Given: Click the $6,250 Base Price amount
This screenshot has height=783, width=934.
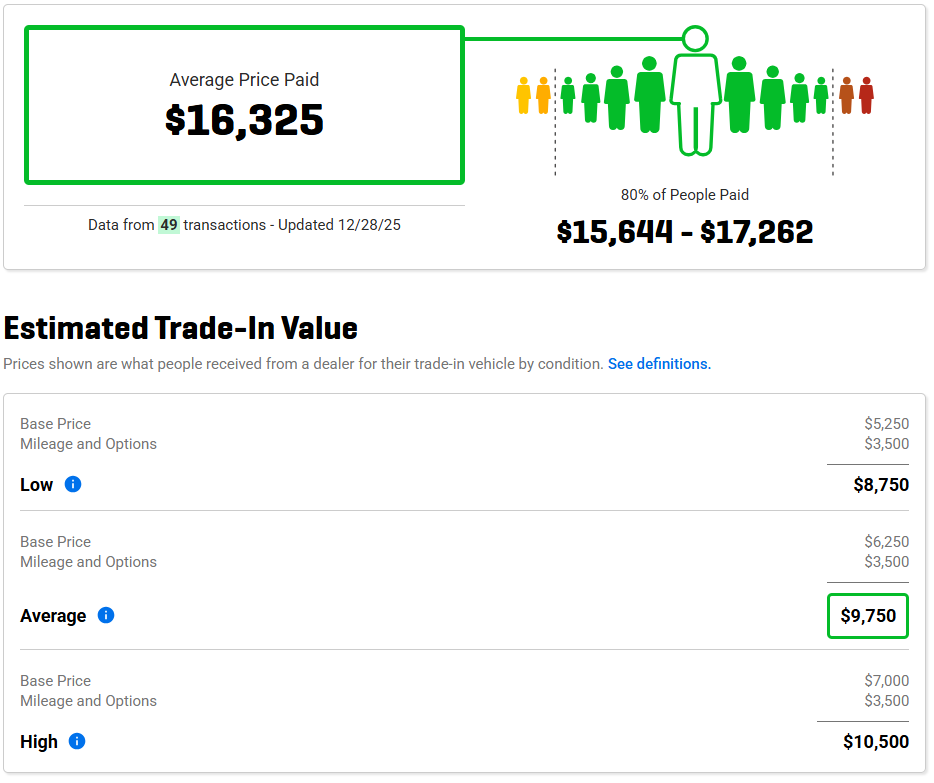Looking at the screenshot, I should 887,542.
